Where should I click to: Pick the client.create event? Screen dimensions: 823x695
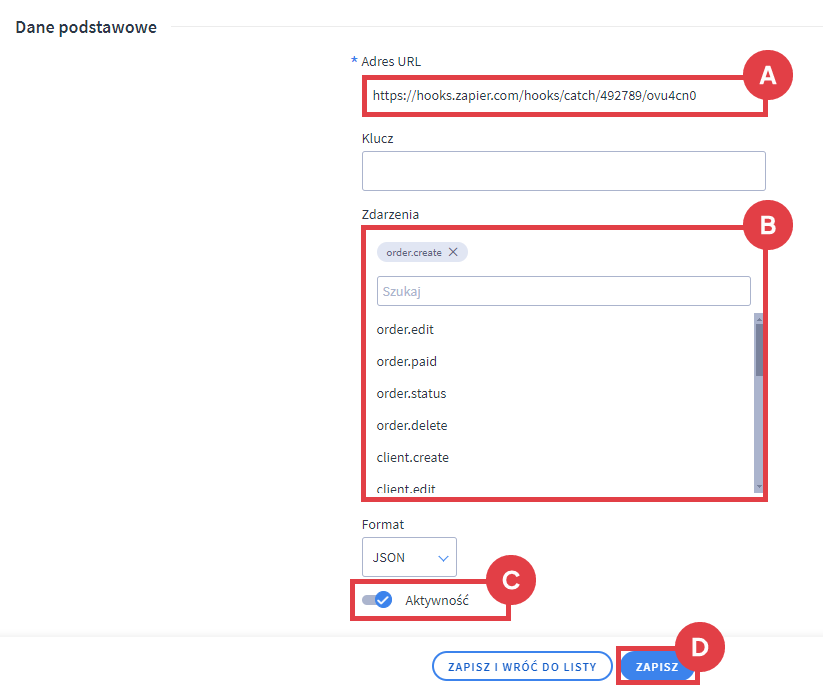point(413,458)
